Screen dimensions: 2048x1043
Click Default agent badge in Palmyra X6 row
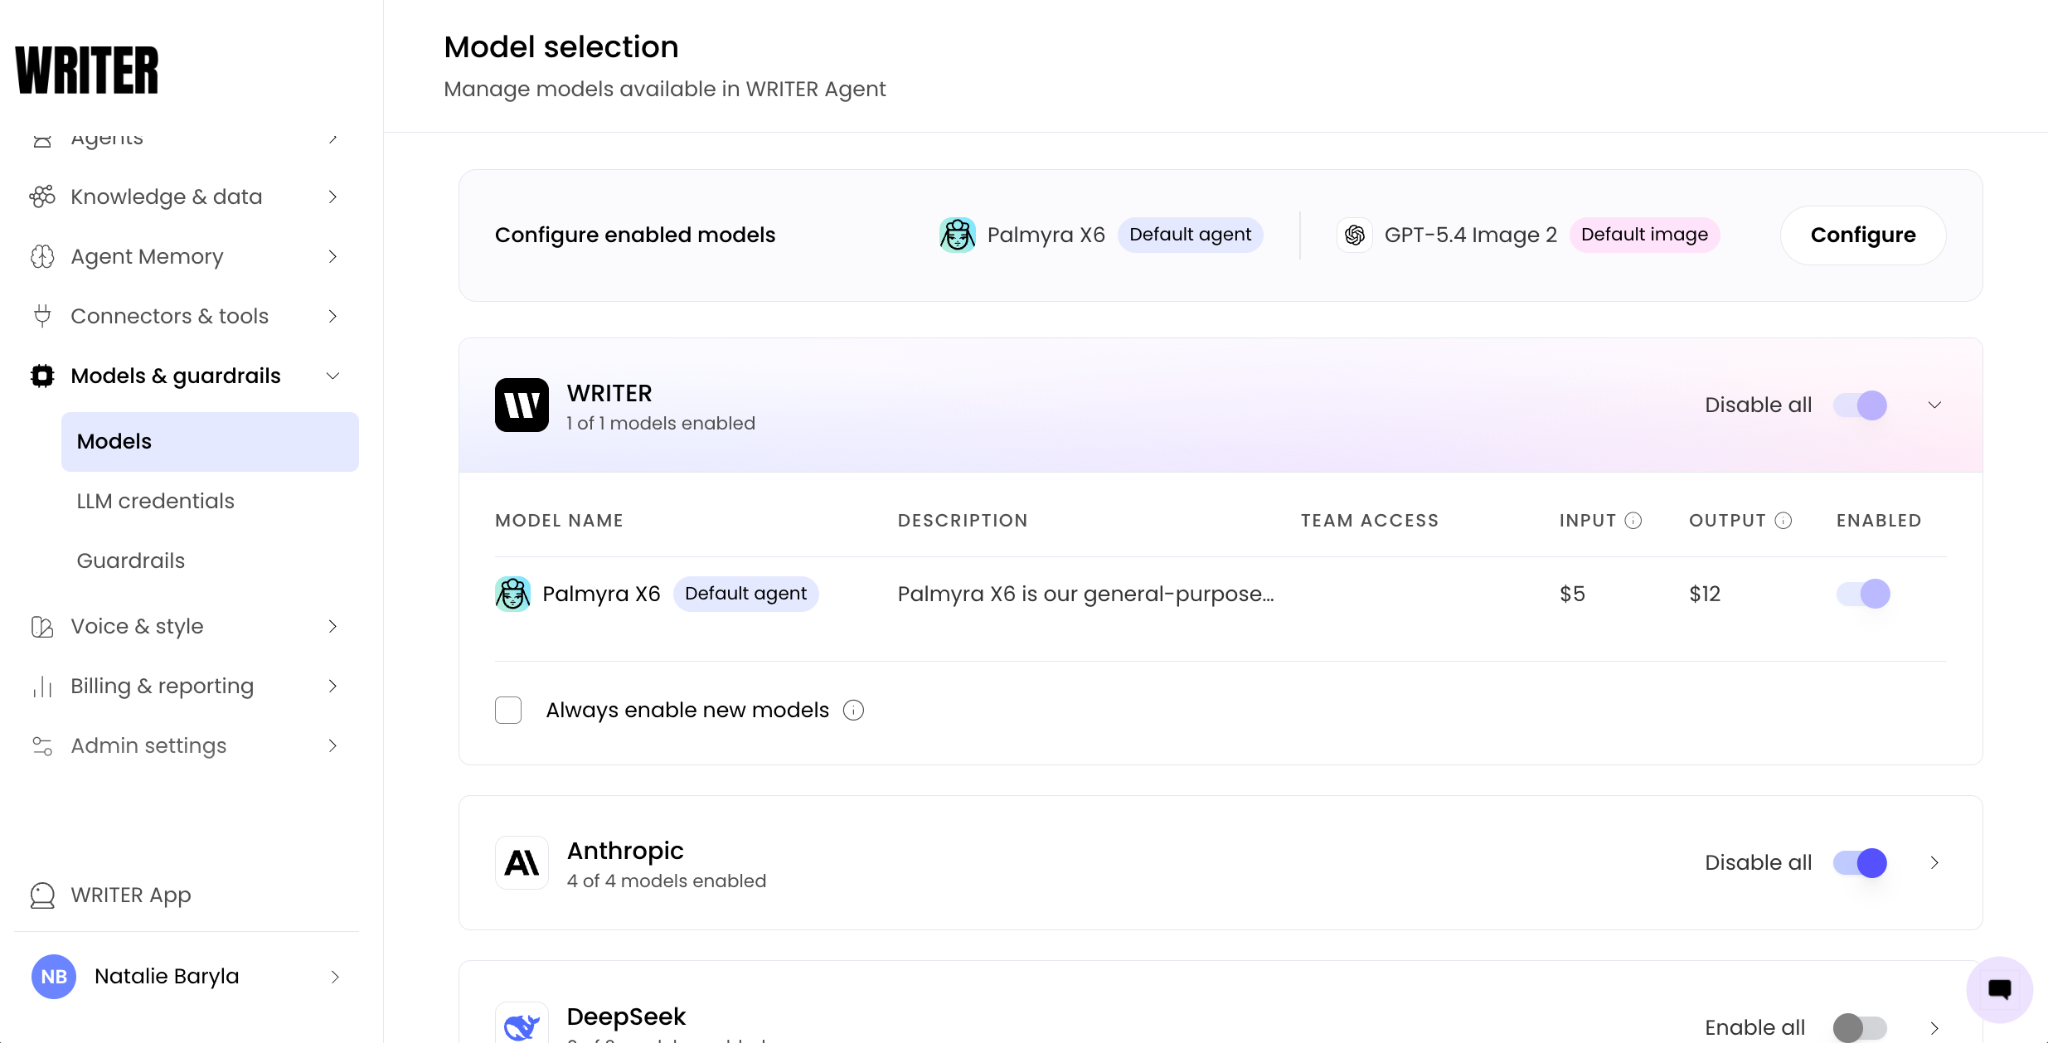pyautogui.click(x=746, y=594)
